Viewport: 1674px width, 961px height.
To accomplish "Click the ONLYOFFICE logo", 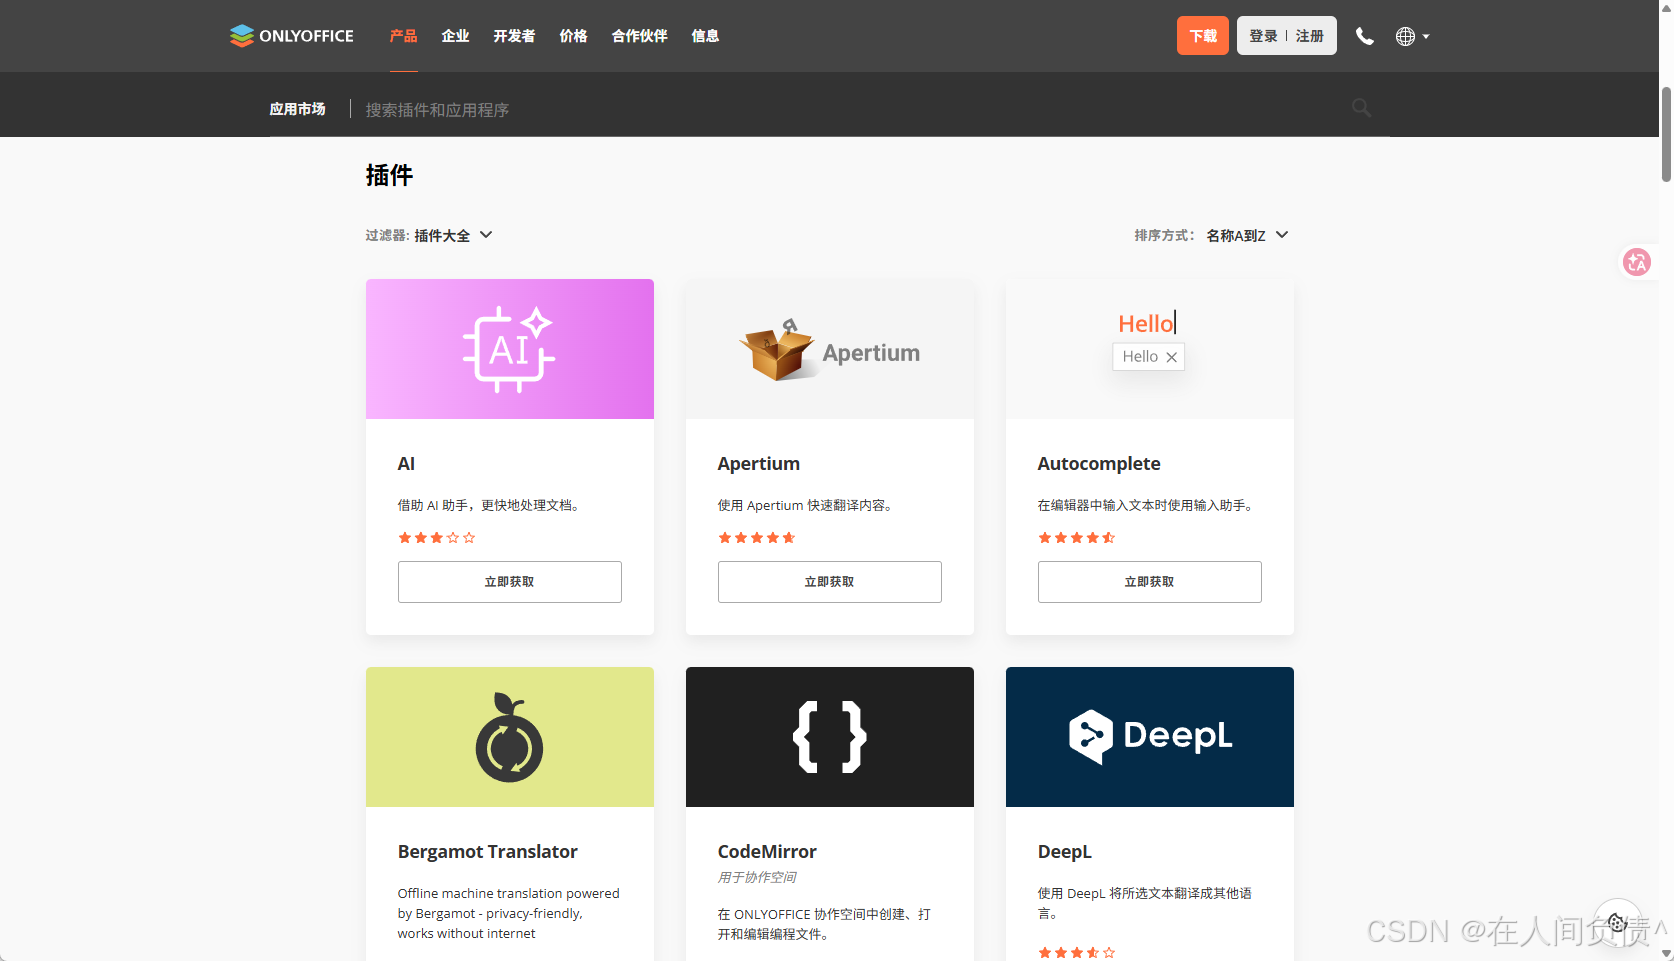I will [291, 36].
